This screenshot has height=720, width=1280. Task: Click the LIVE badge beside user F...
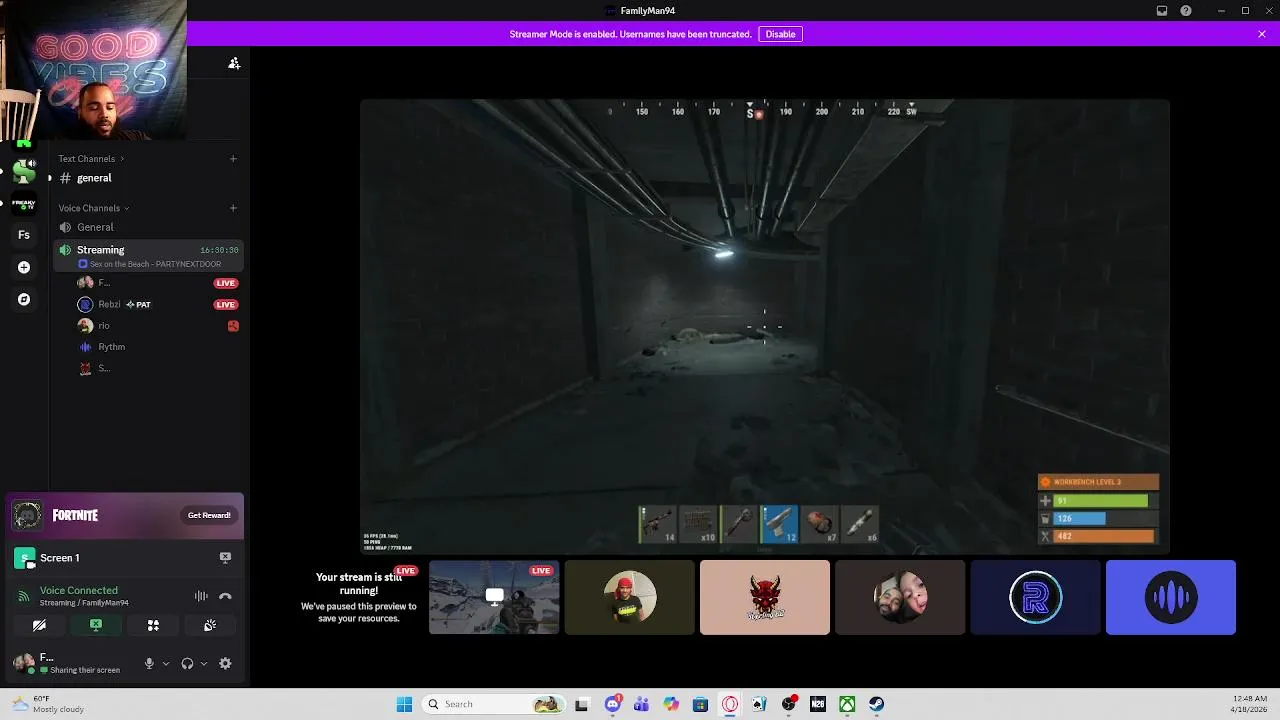[x=226, y=283]
